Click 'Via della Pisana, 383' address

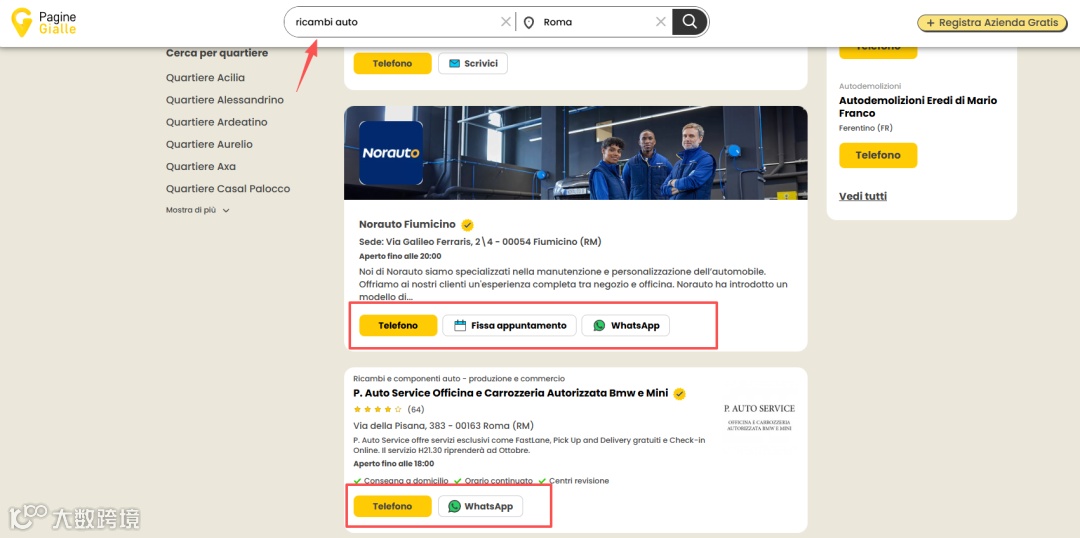(444, 426)
